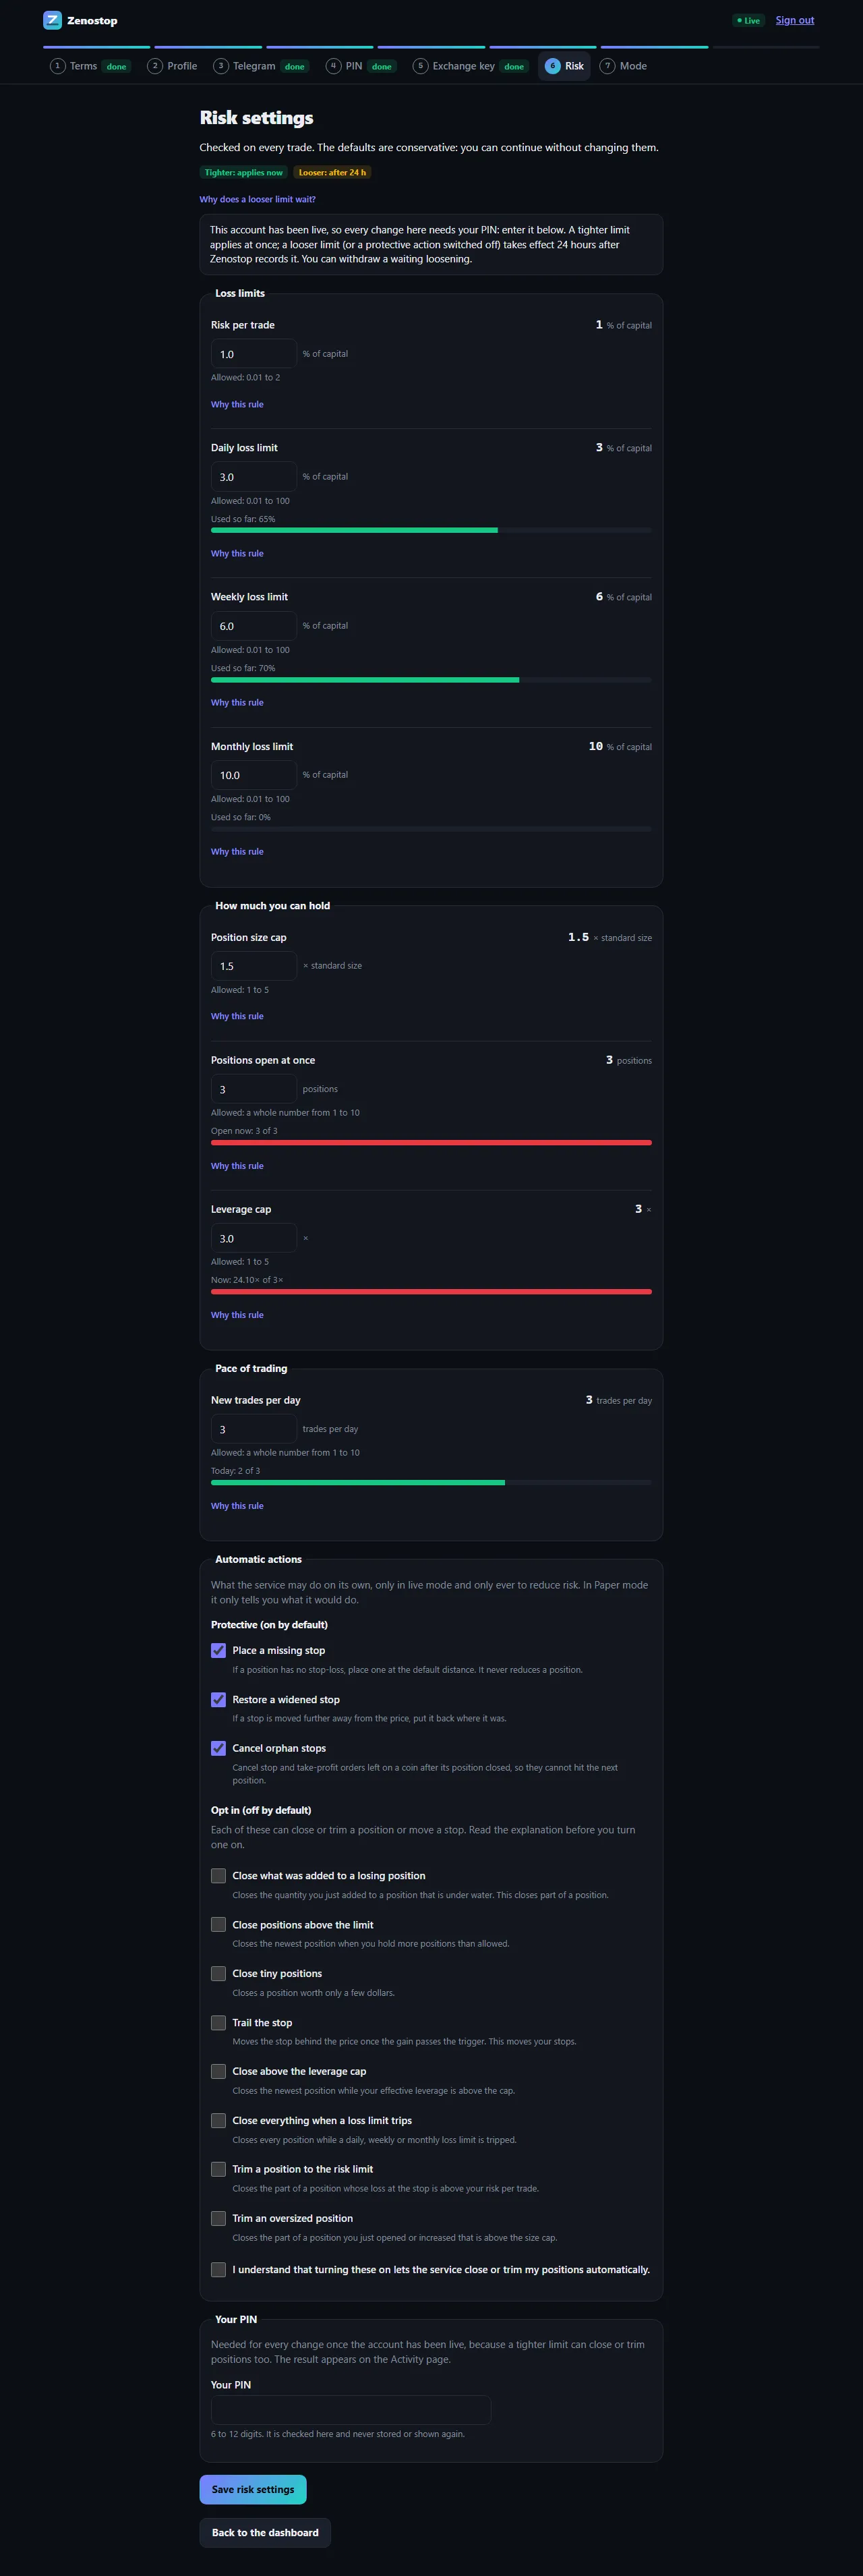Click the New trades per day field

(x=254, y=1429)
